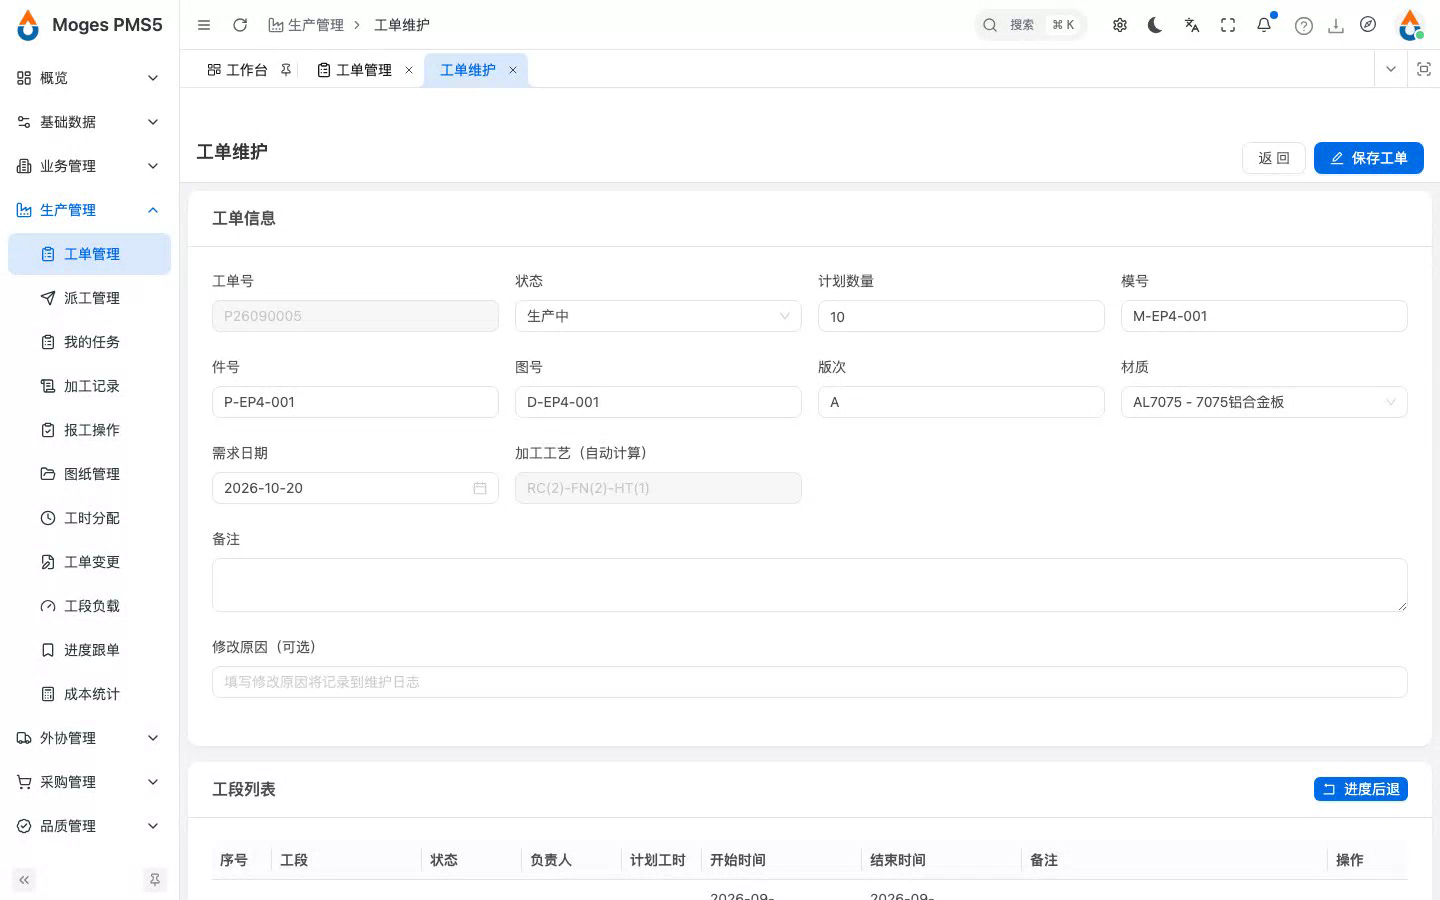Open the notifications bell
The image size is (1440, 900).
click(x=1264, y=25)
